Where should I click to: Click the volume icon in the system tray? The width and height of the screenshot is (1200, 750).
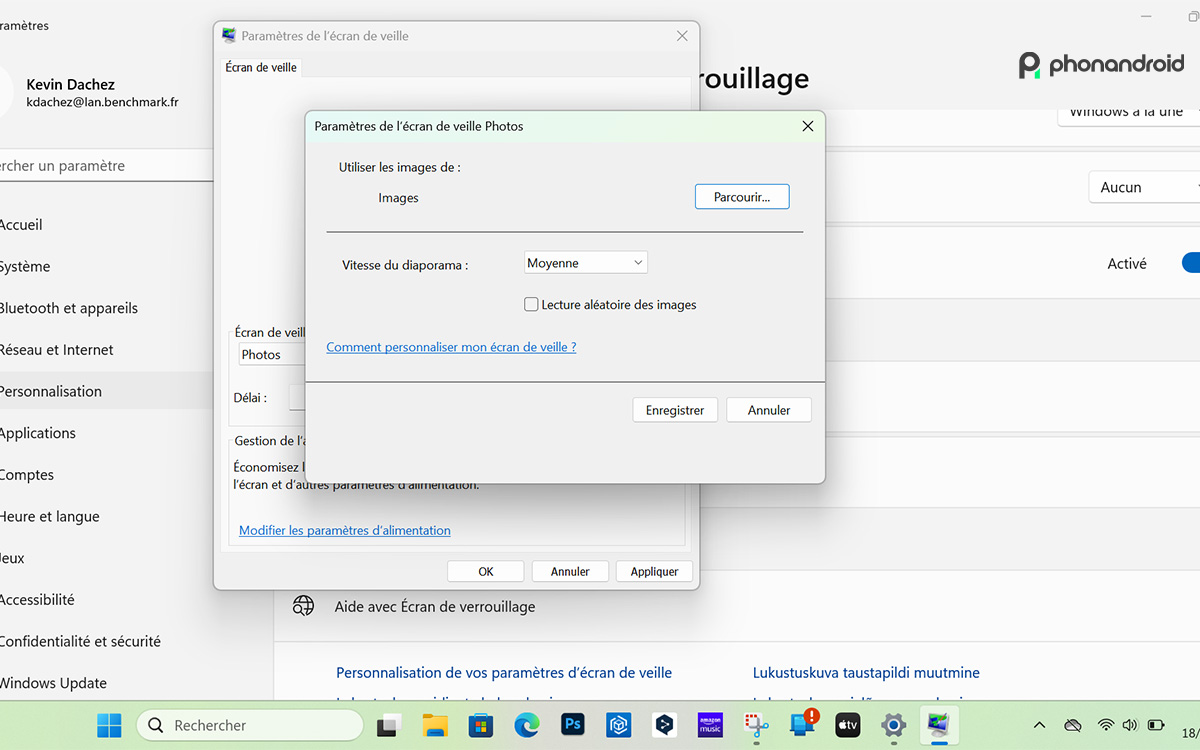point(1130,725)
